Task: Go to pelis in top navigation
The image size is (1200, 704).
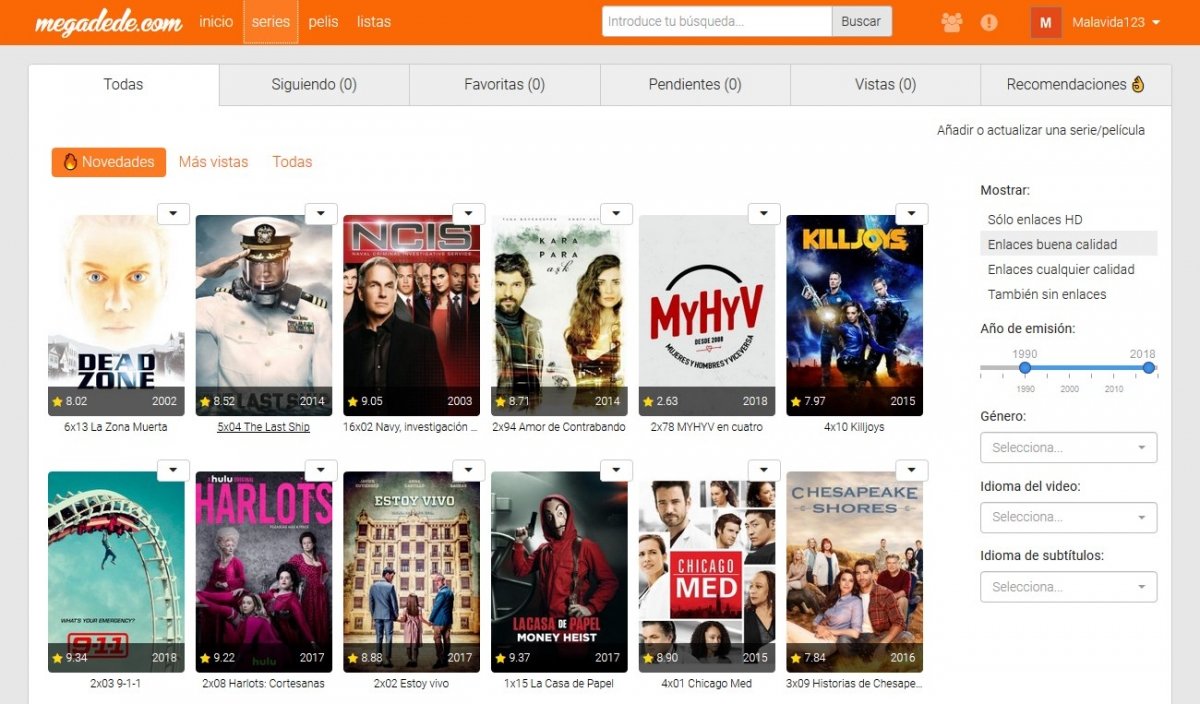Action: [323, 22]
